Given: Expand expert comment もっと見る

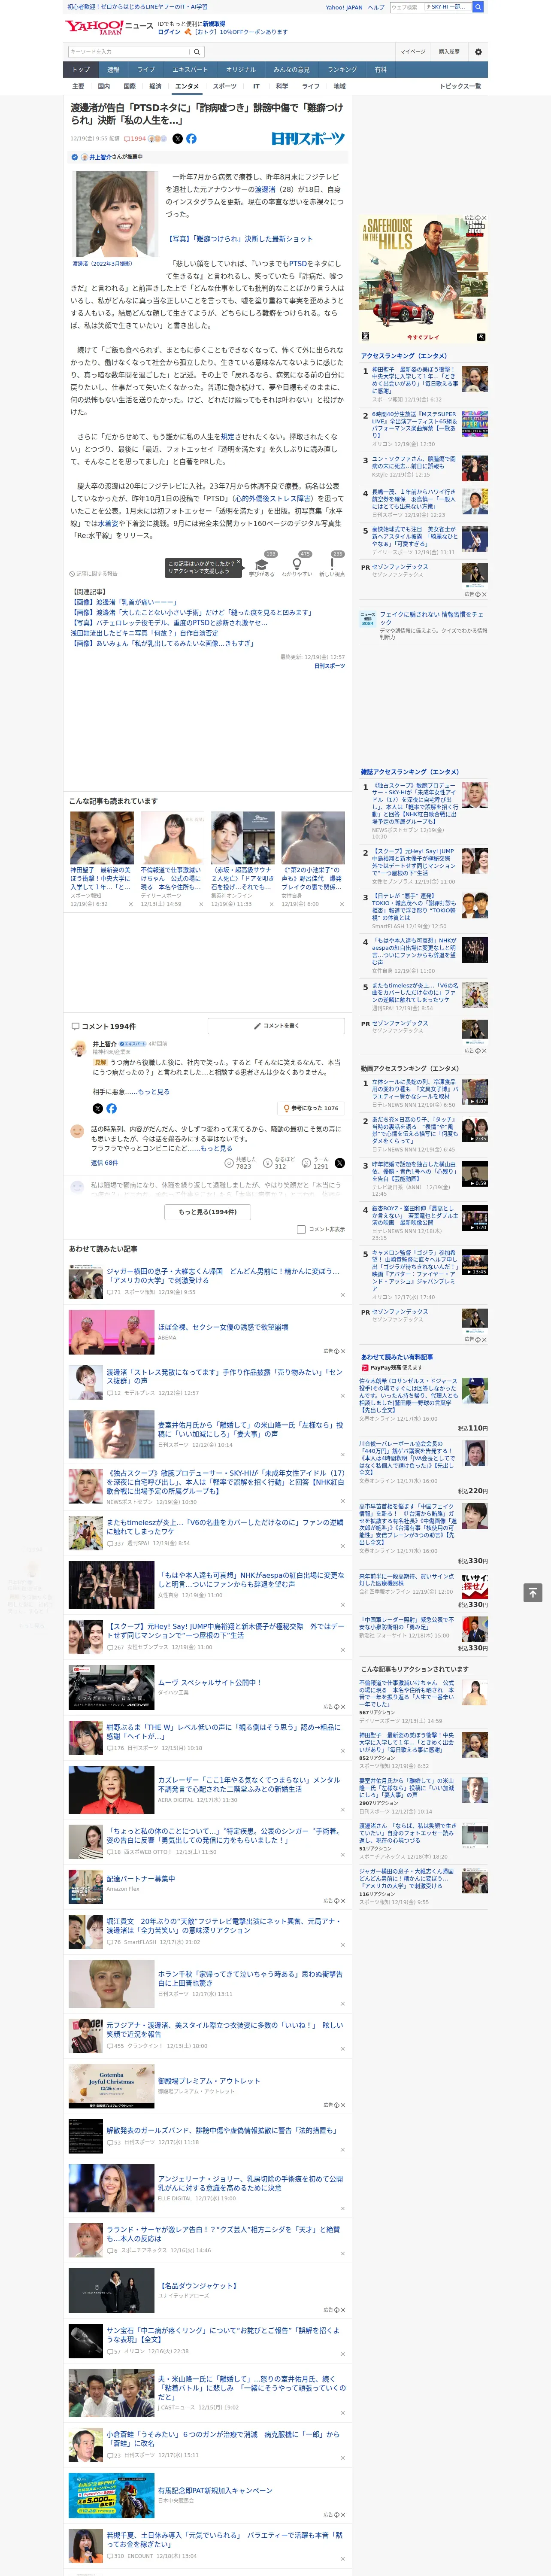Looking at the screenshot, I should 153,1091.
